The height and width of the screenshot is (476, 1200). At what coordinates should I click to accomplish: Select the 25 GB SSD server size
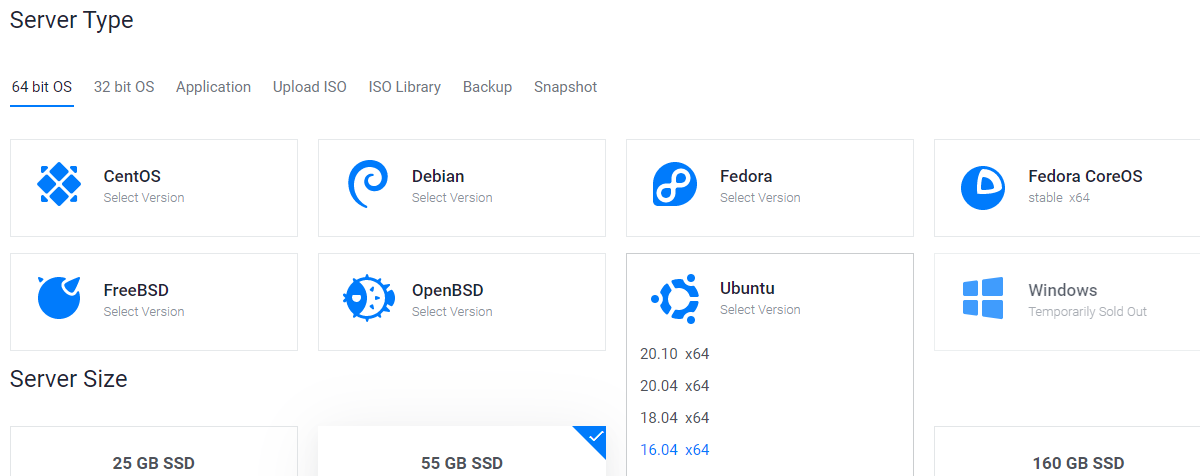click(154, 451)
